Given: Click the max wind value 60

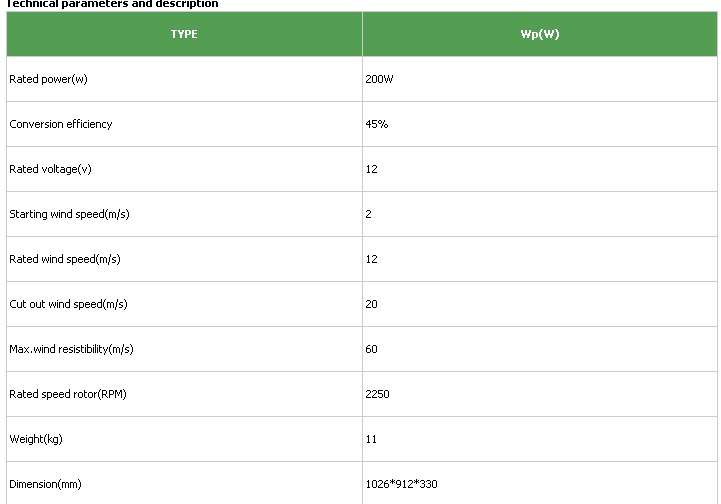Looking at the screenshot, I should 372,349.
